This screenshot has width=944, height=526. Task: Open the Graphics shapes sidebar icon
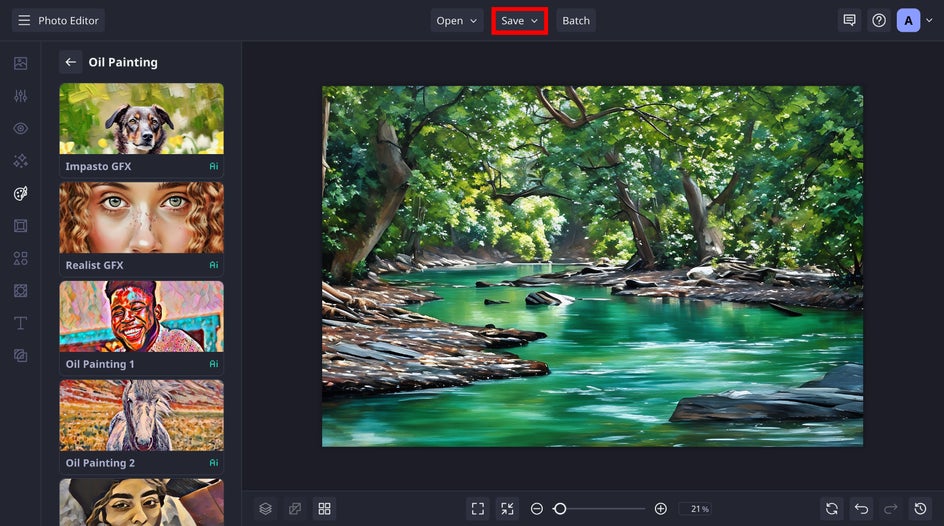click(x=20, y=258)
